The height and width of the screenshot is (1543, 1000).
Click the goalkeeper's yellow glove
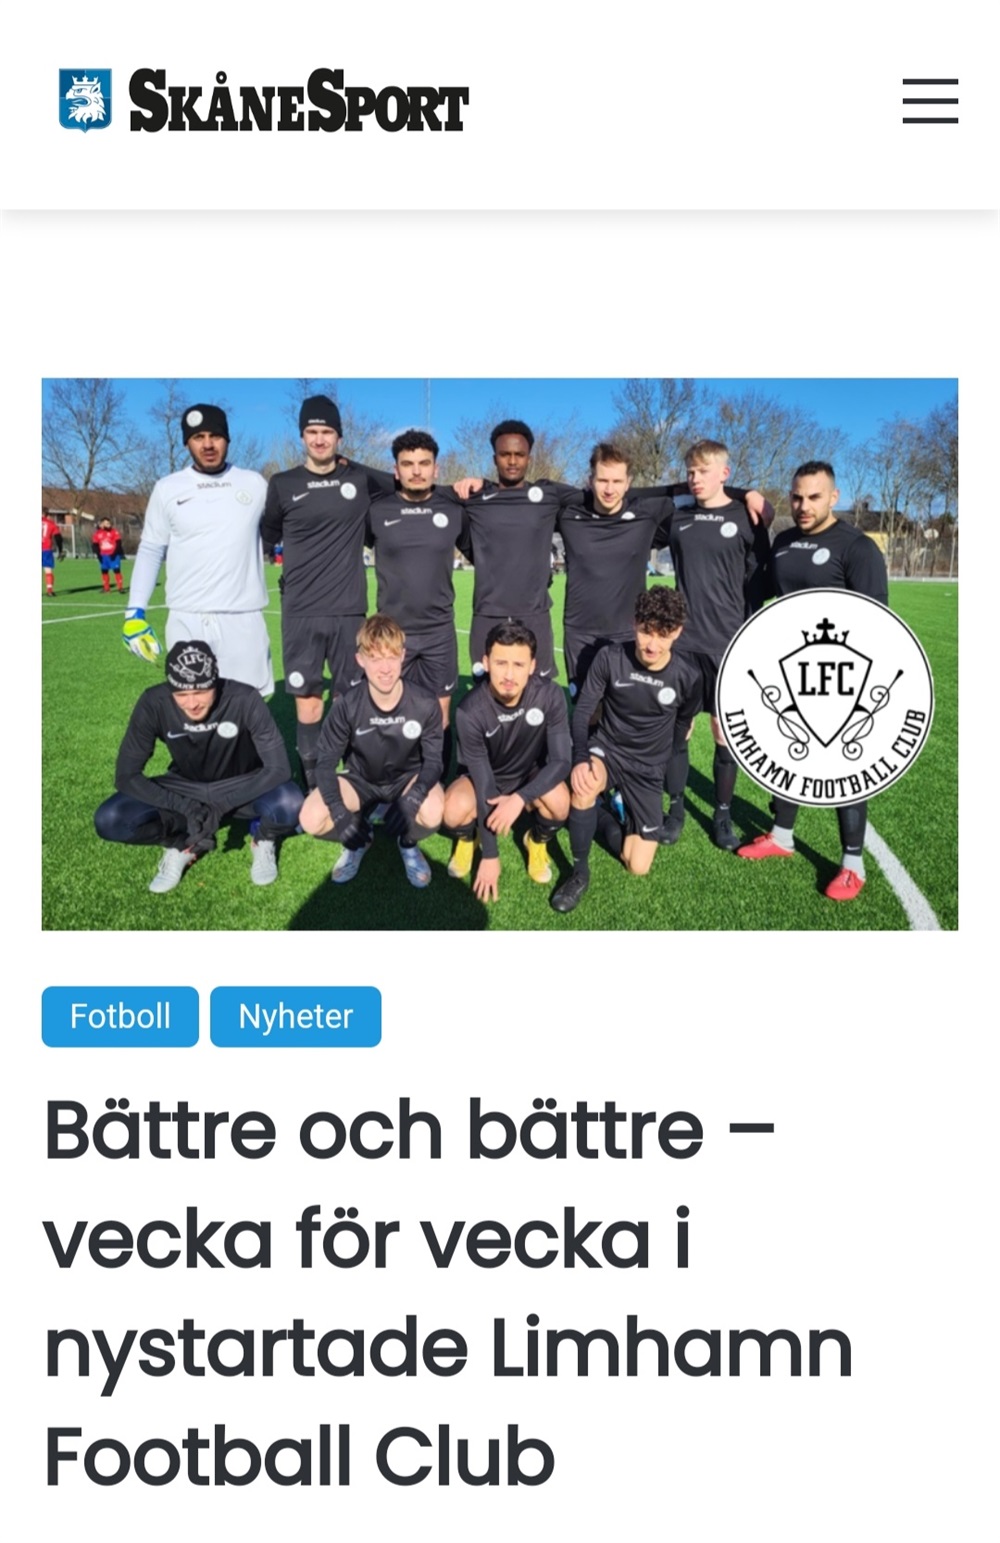(x=140, y=635)
